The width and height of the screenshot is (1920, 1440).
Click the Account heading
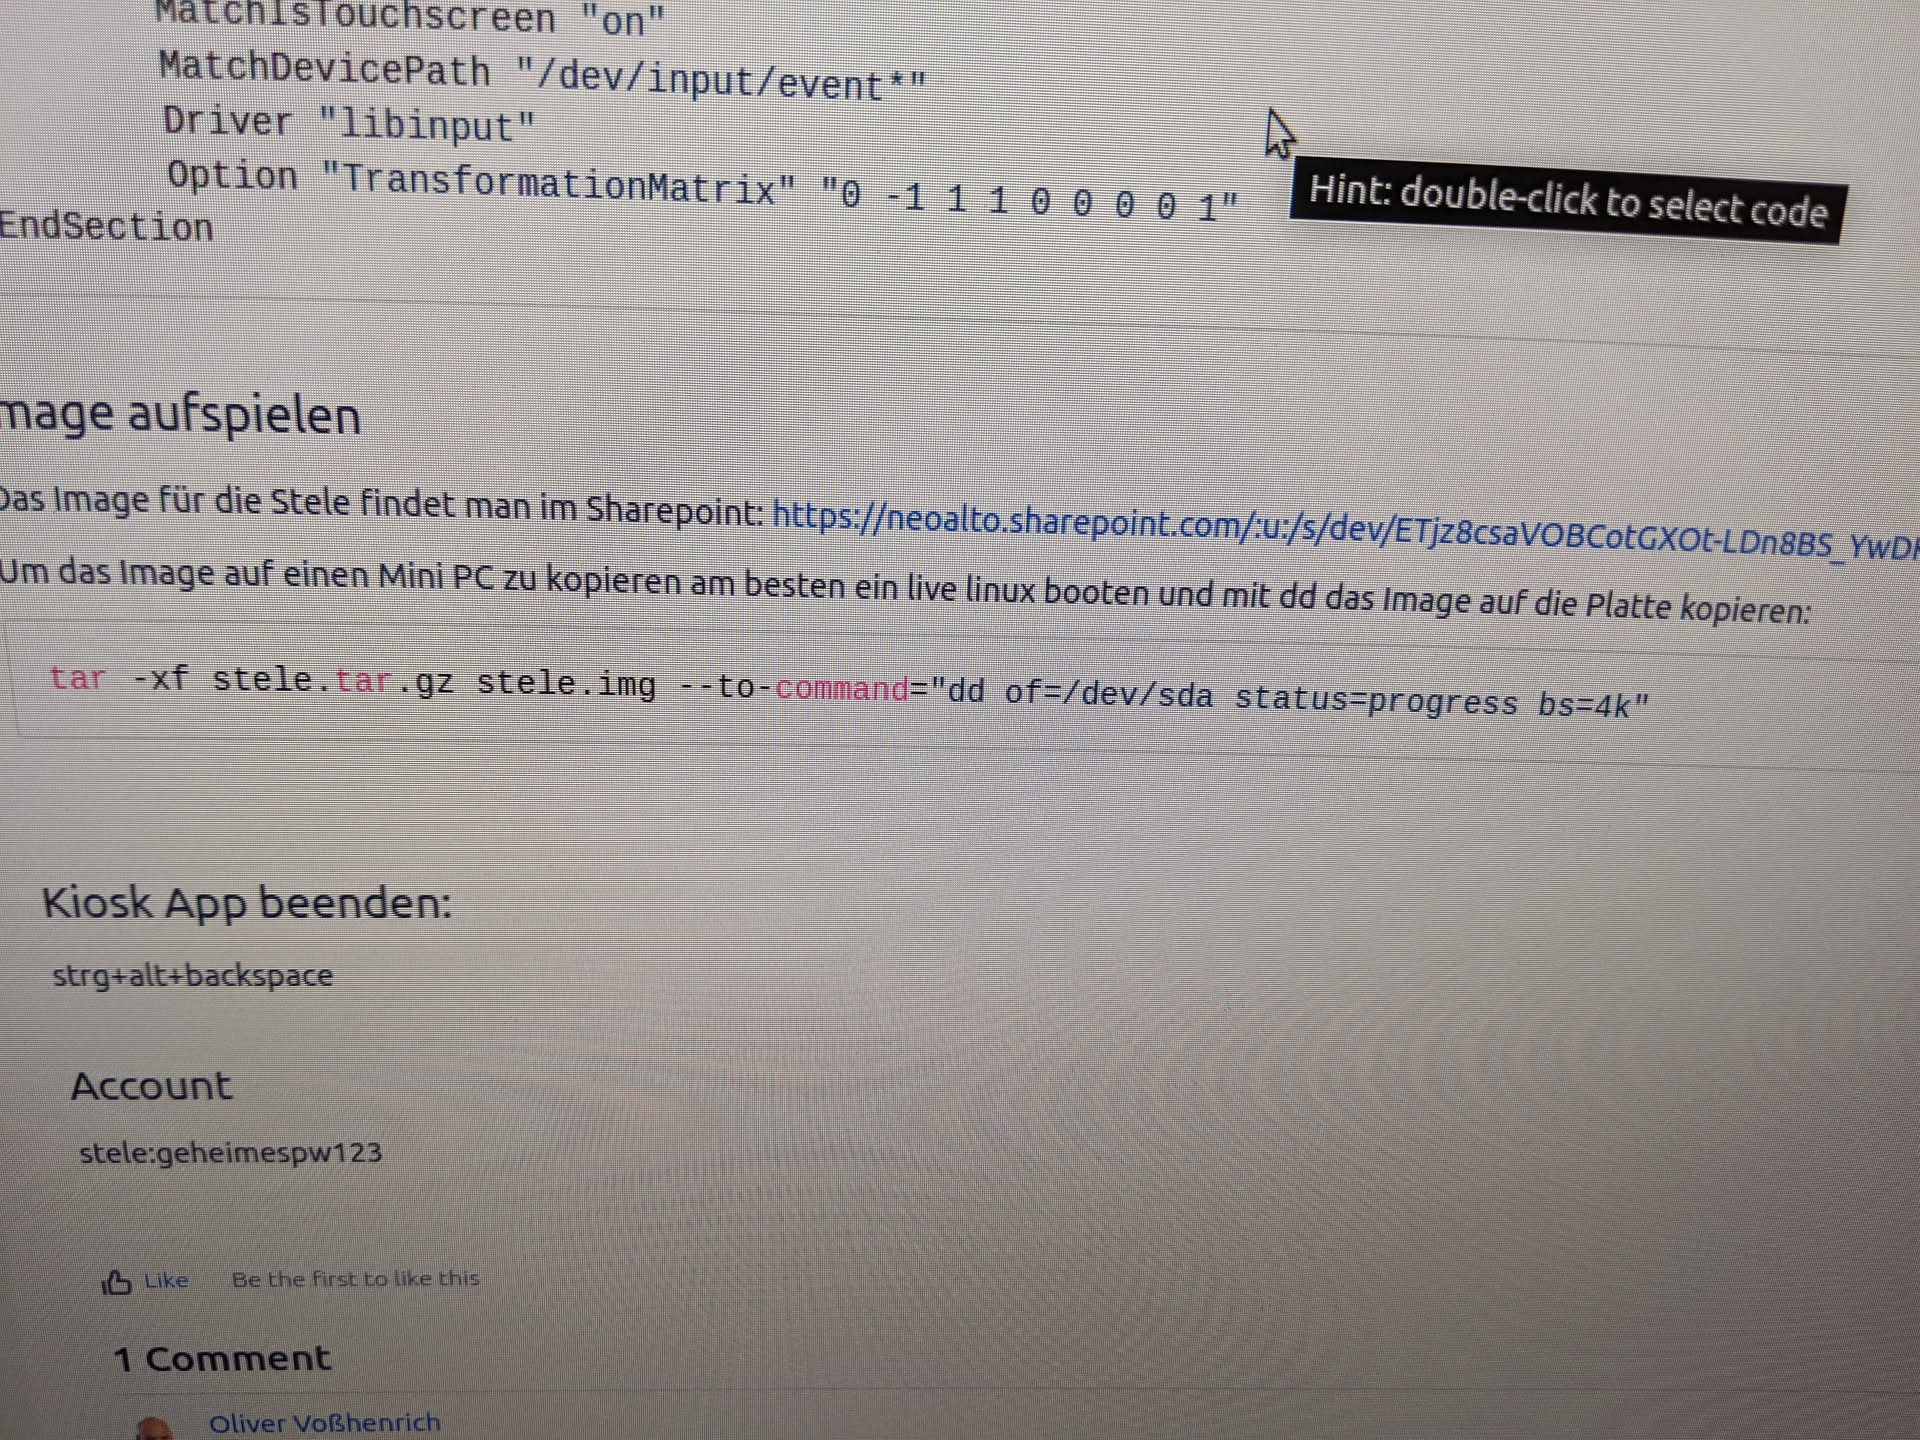(x=151, y=1086)
